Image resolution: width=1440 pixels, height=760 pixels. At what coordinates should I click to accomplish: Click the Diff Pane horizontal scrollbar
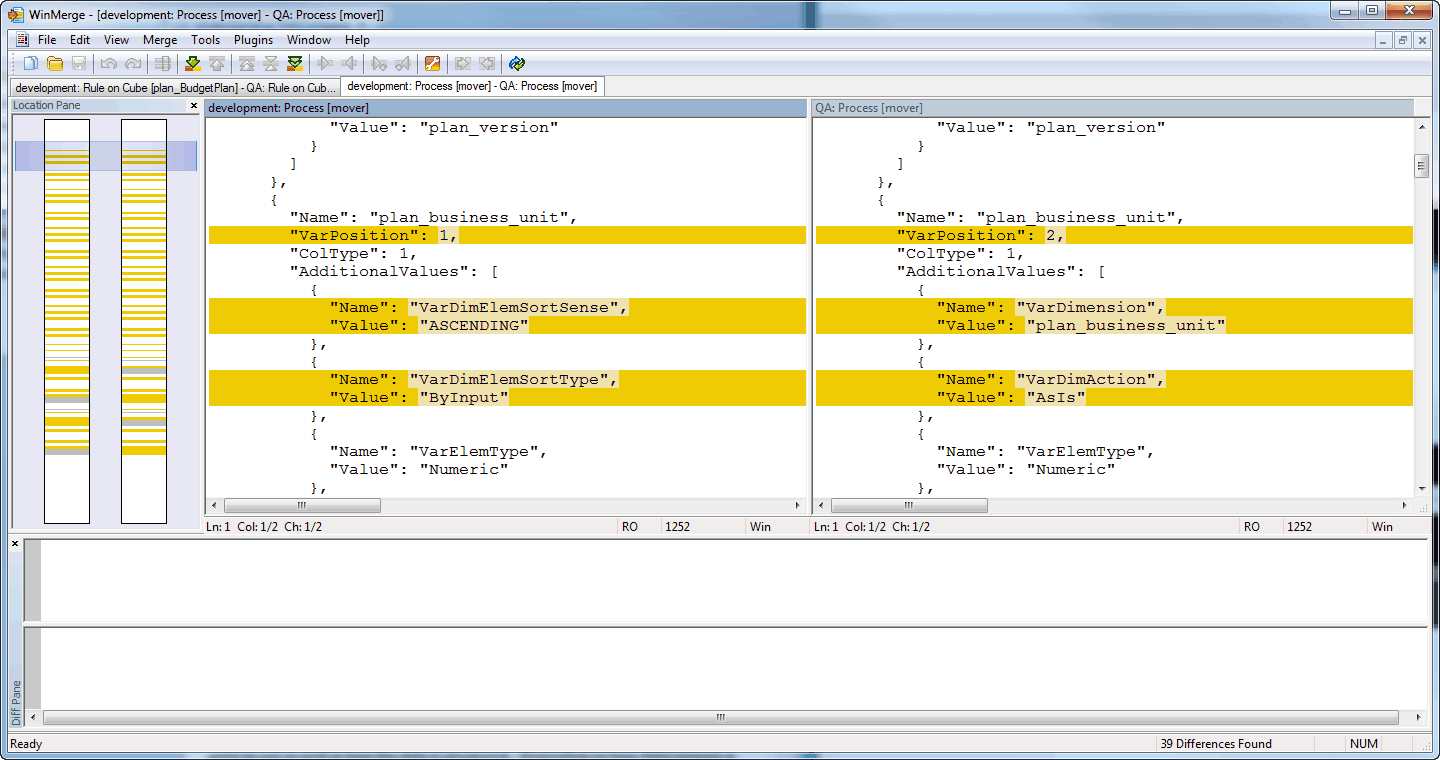click(720, 717)
